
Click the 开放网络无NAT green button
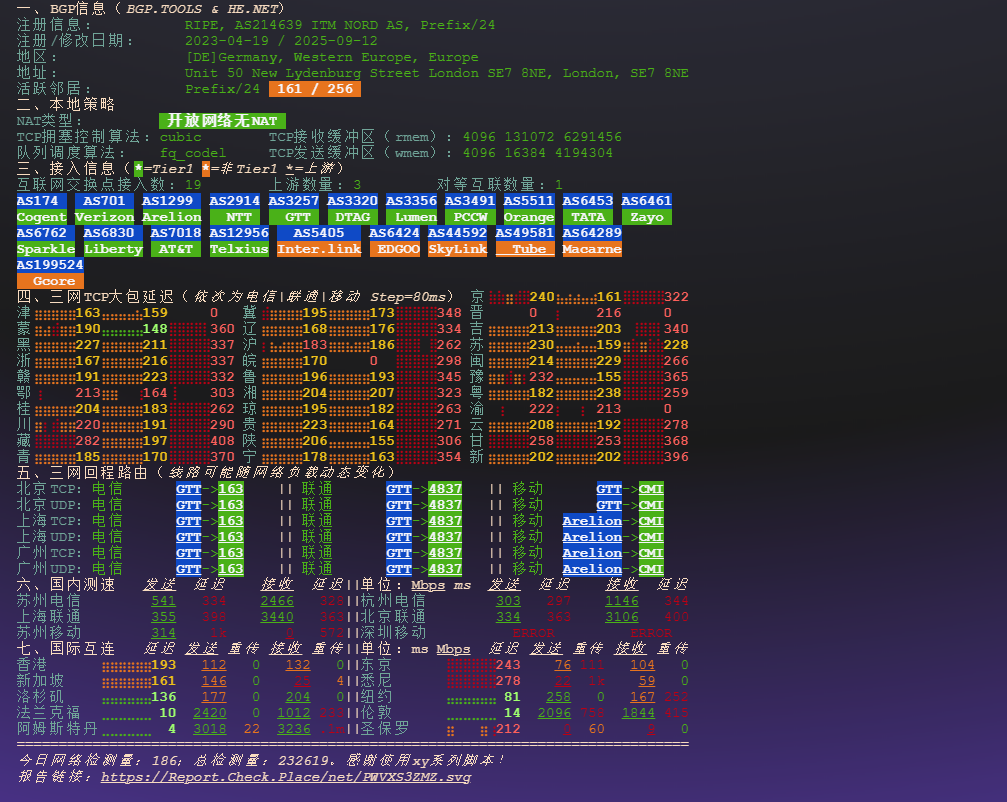point(221,120)
